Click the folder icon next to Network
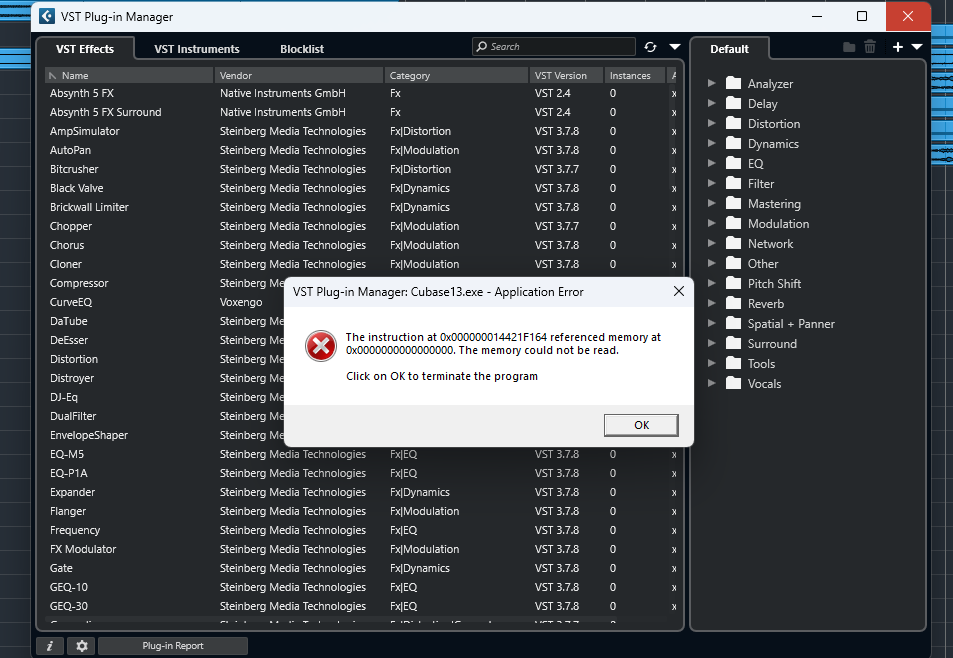The width and height of the screenshot is (953, 658). pos(734,244)
